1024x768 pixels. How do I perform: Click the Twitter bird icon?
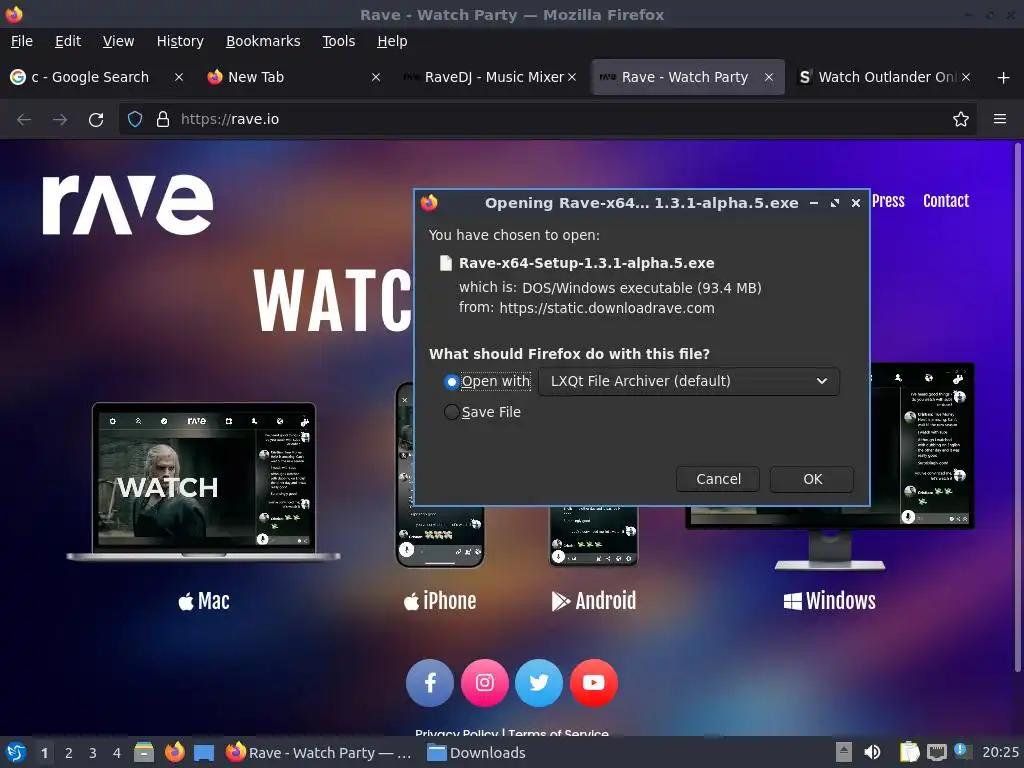click(539, 683)
